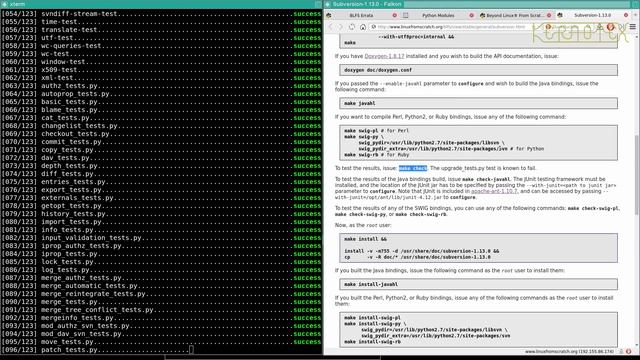The width and height of the screenshot is (640, 360).
Task: Close the BLFS Errata tab
Action: click(394, 15)
